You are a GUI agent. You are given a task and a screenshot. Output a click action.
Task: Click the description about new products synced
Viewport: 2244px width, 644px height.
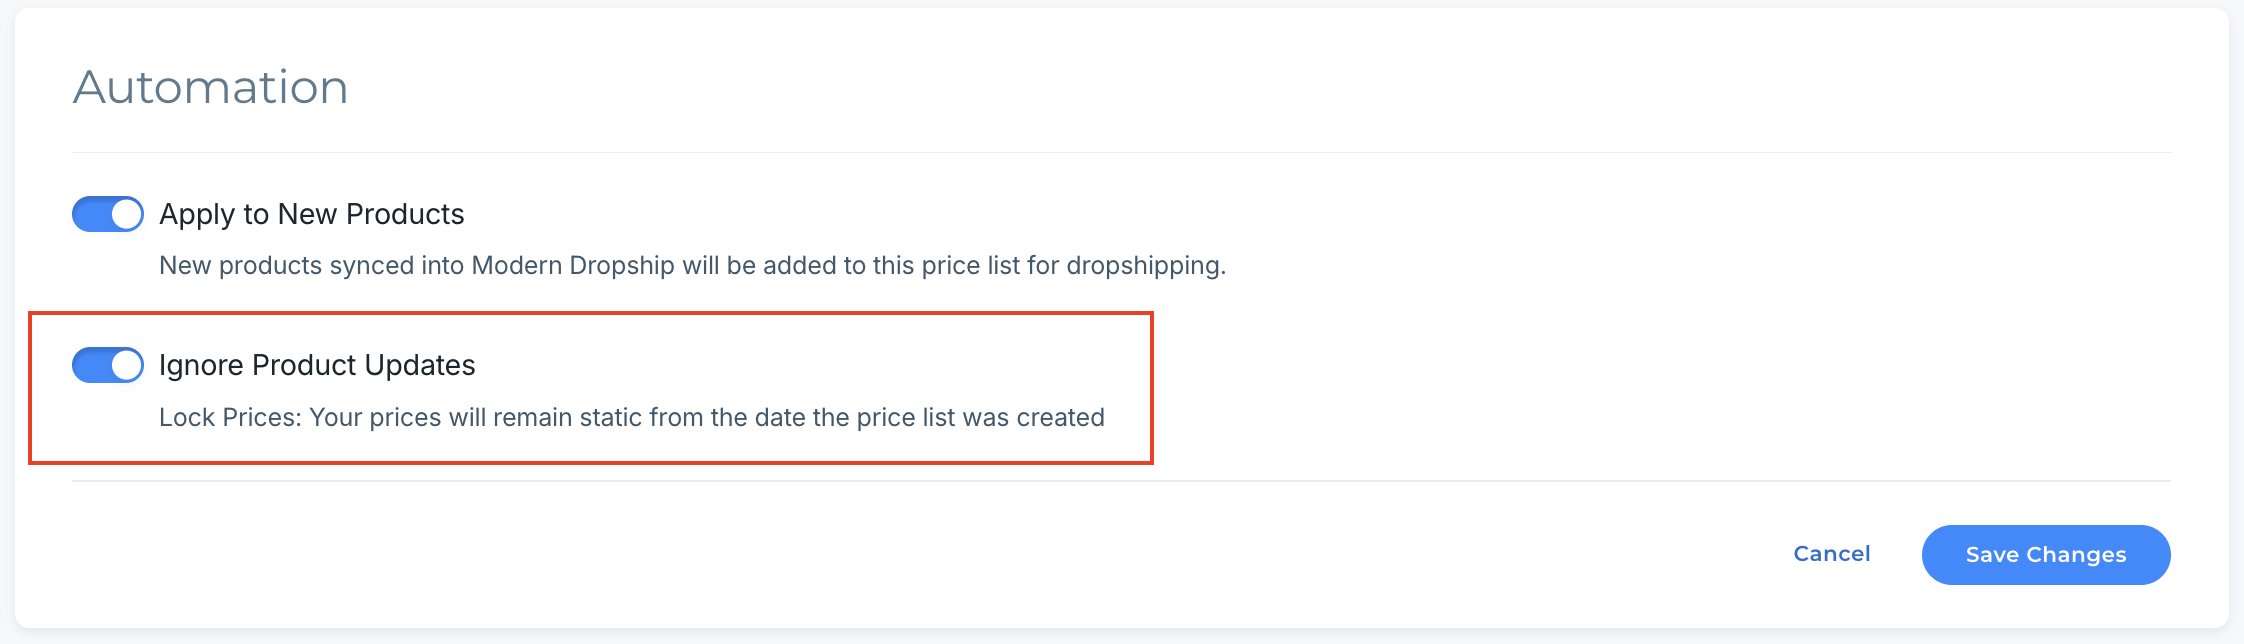[692, 266]
